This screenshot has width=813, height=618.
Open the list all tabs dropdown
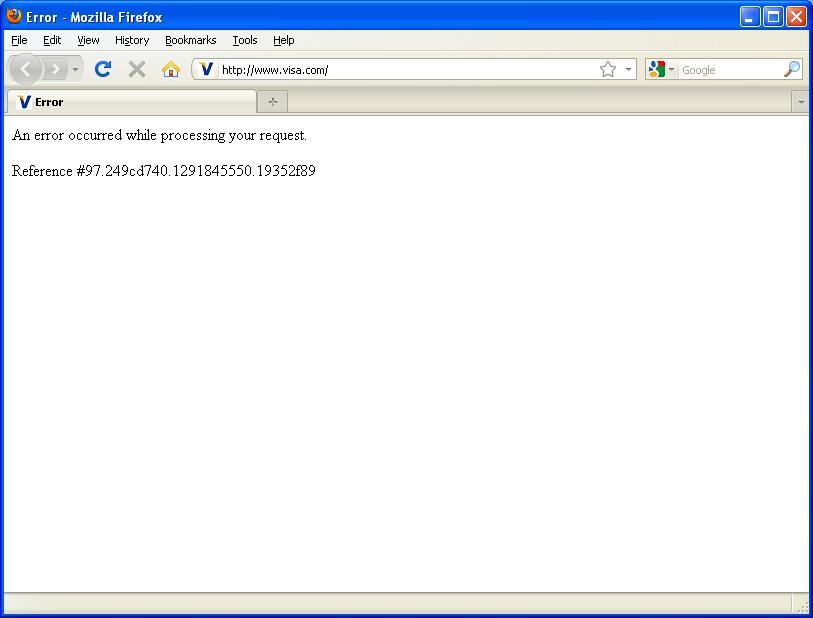(x=800, y=102)
